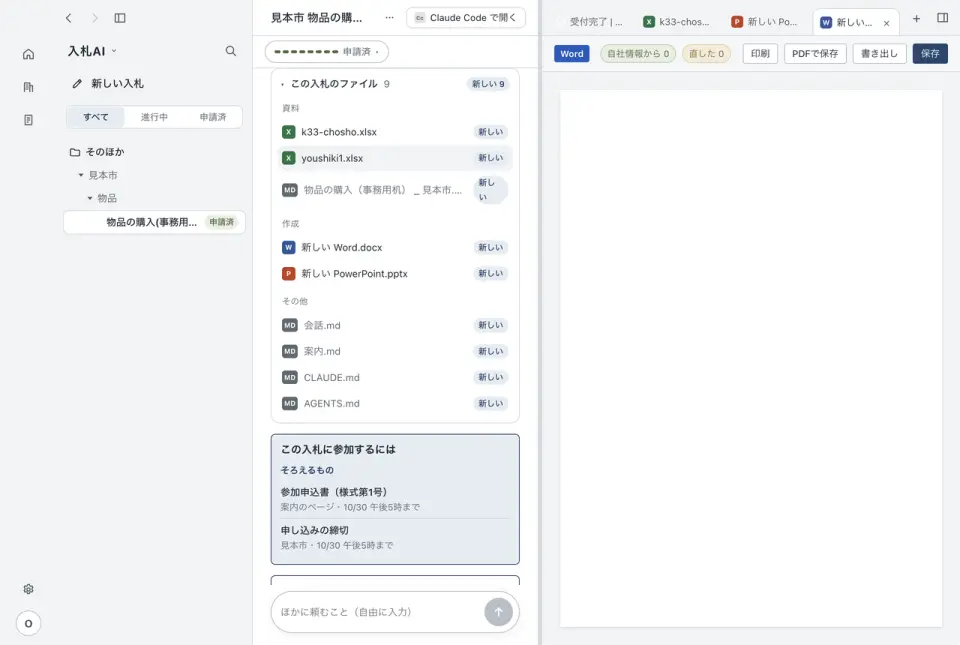Click the 直した 0 pill
This screenshot has width=960, height=645.
pyautogui.click(x=706, y=54)
